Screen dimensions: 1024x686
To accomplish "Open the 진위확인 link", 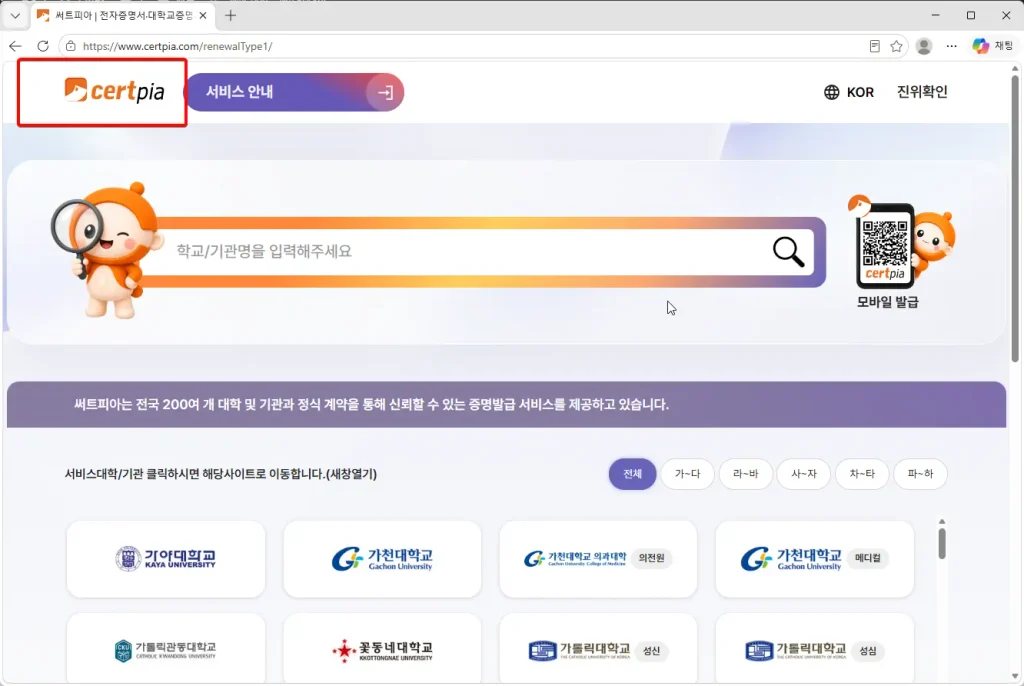I will [x=921, y=91].
